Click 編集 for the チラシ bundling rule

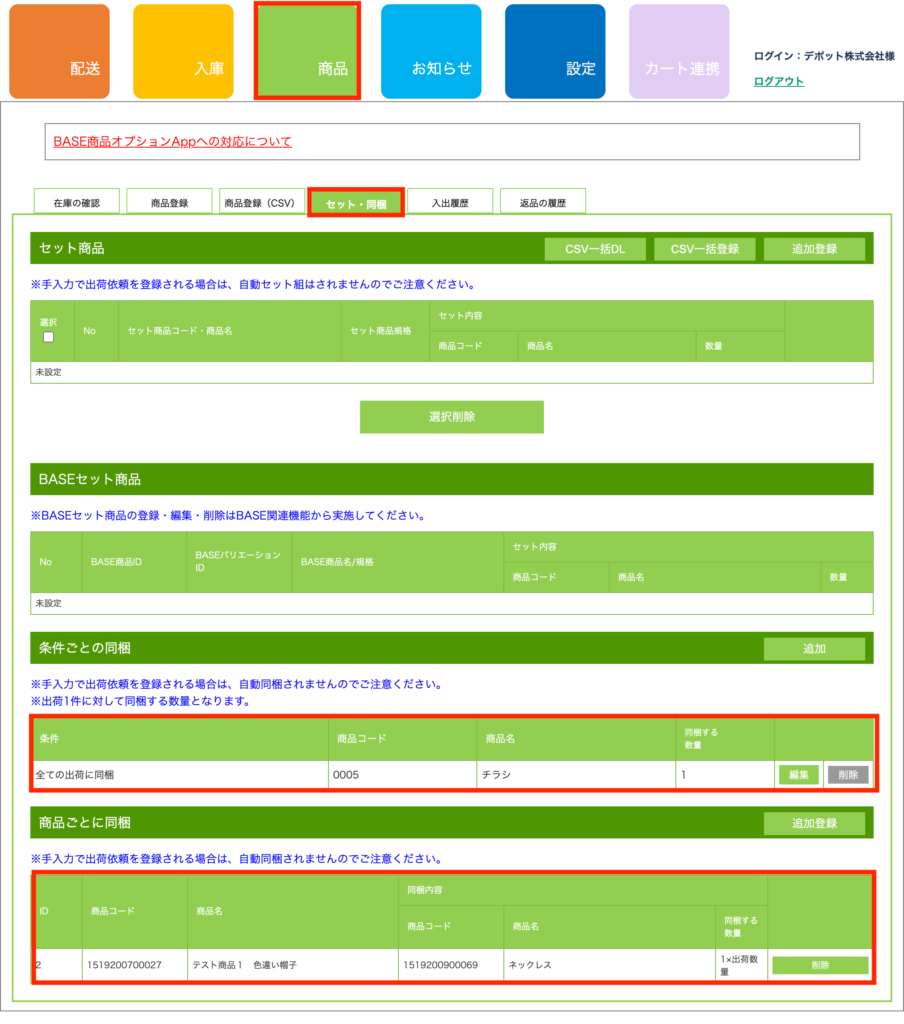798,775
